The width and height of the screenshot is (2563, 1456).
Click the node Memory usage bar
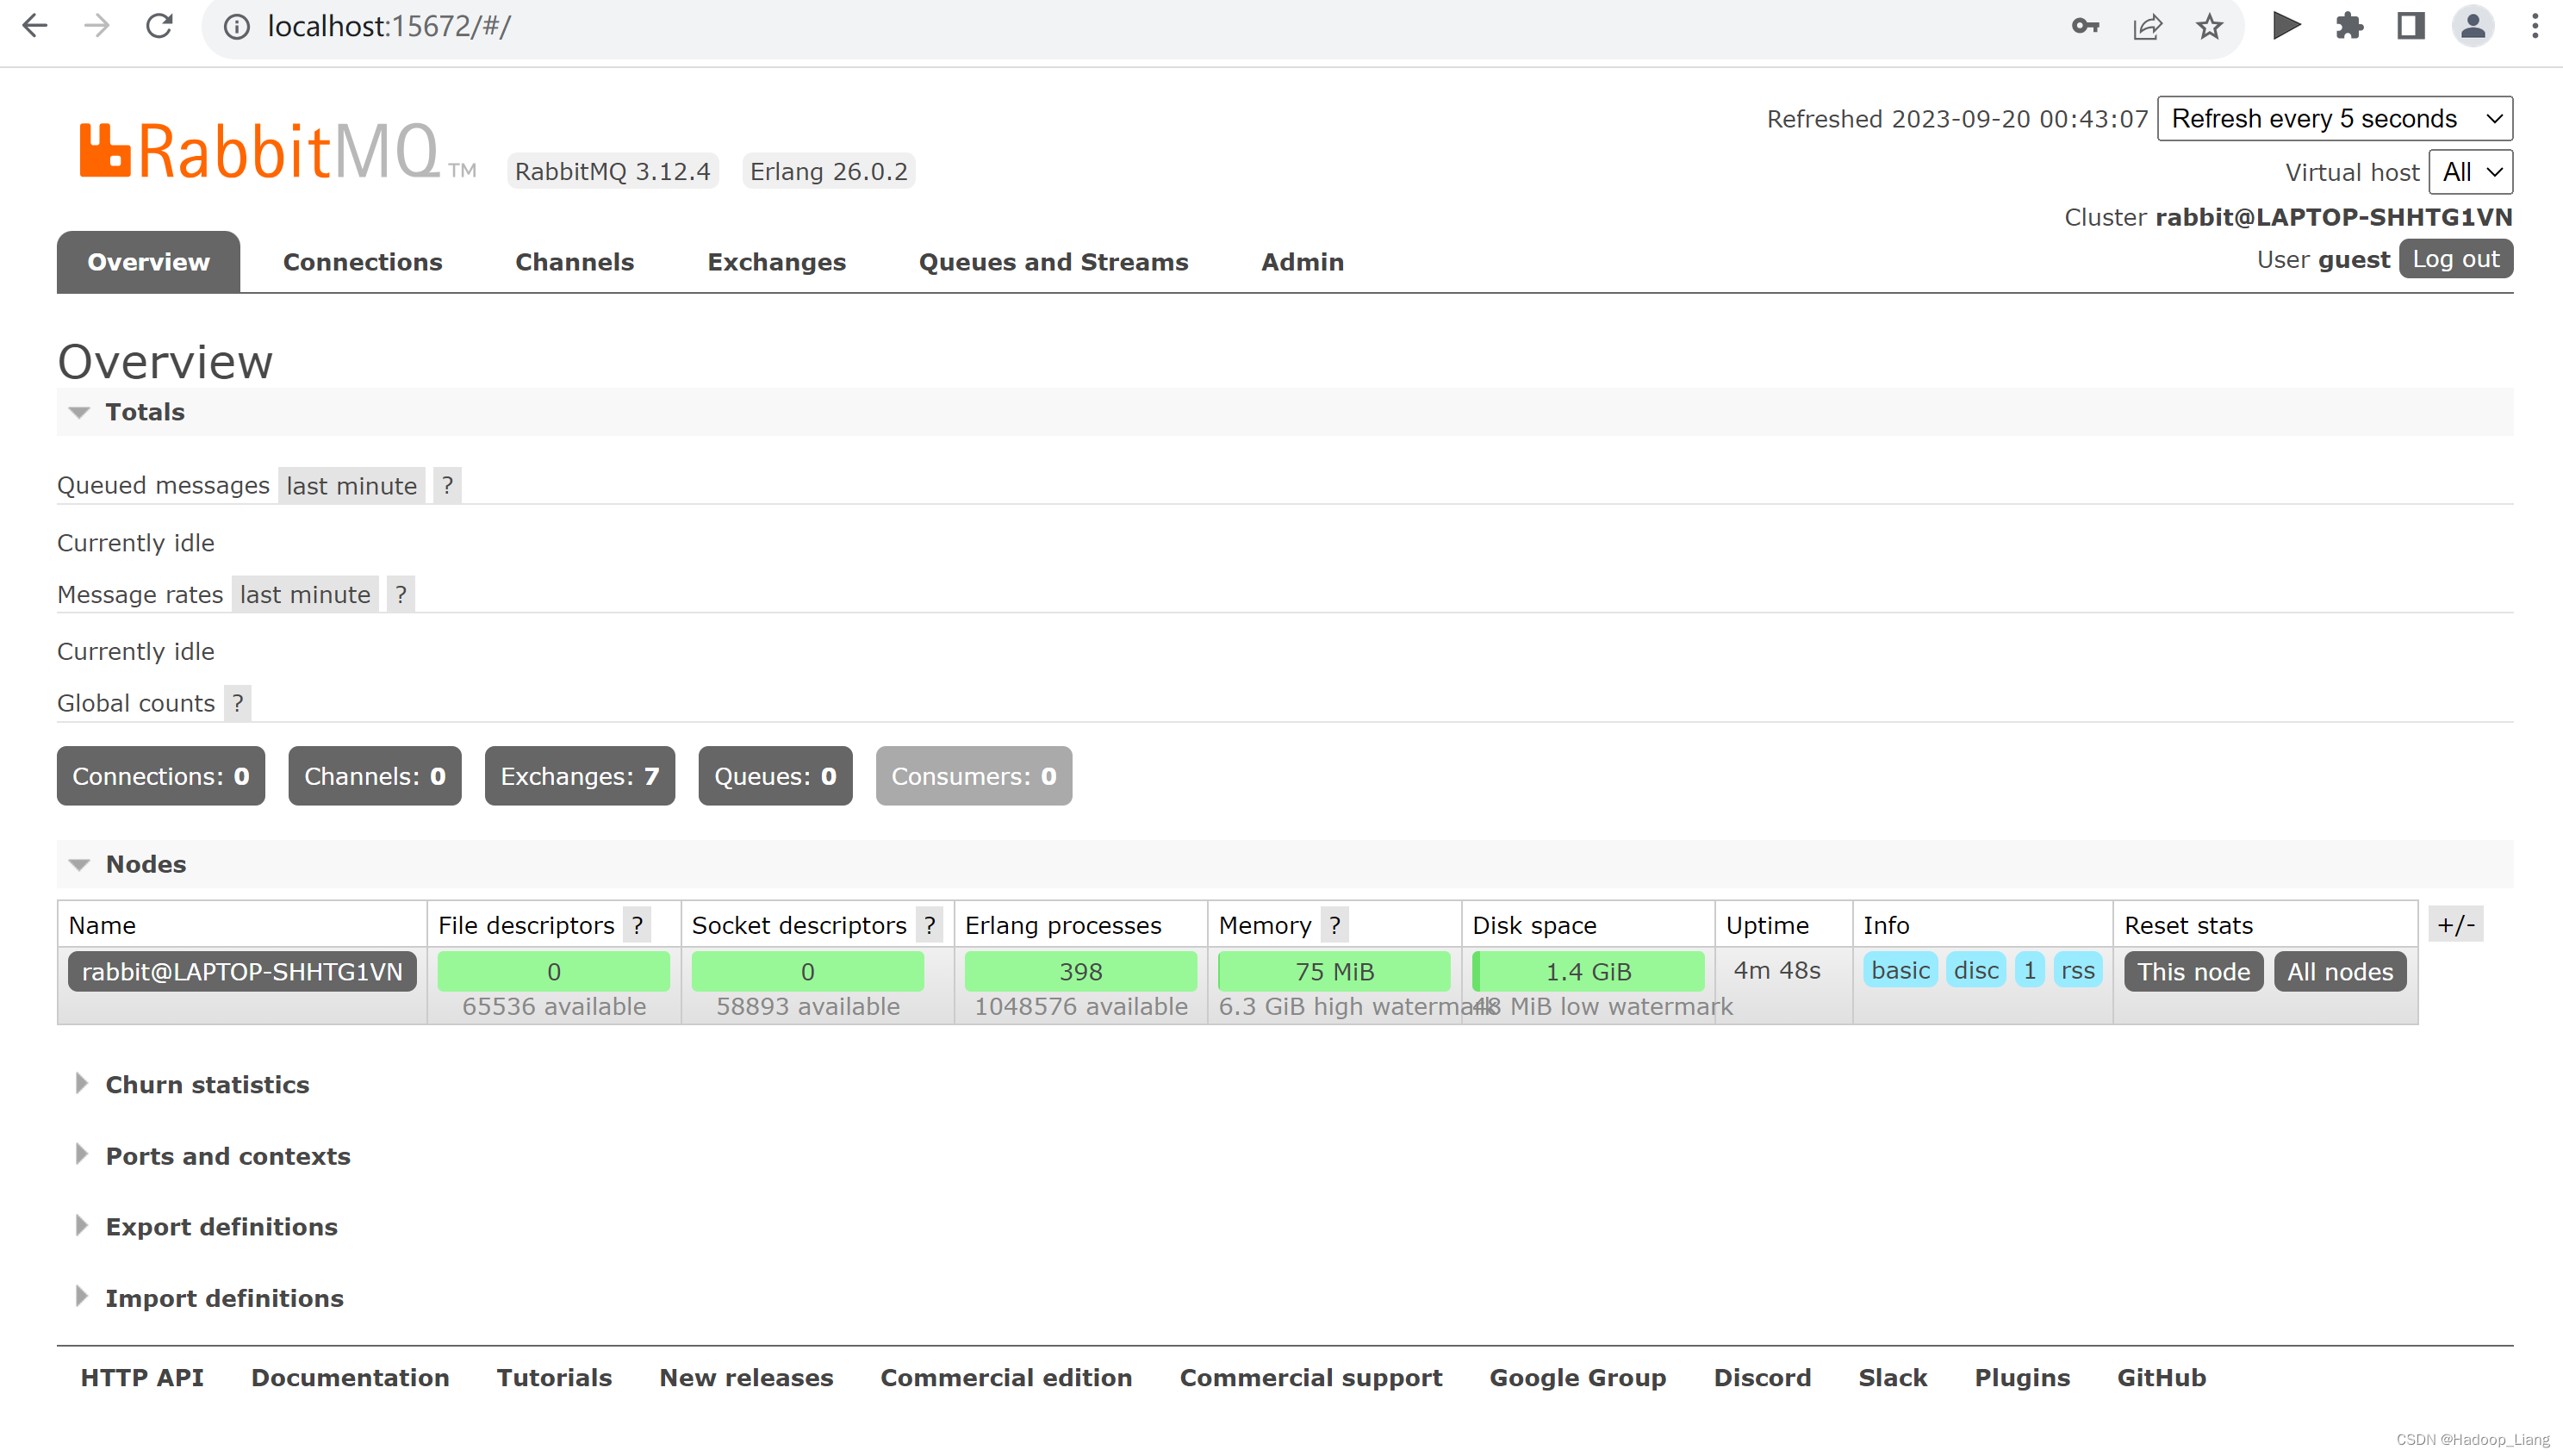coord(1334,971)
